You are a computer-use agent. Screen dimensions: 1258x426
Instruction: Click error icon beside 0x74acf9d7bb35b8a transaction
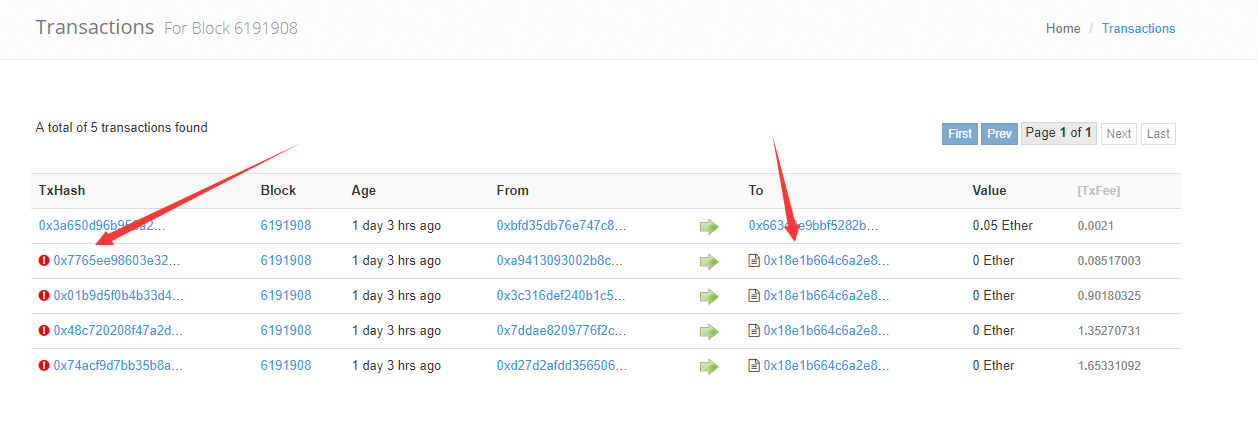click(x=44, y=366)
